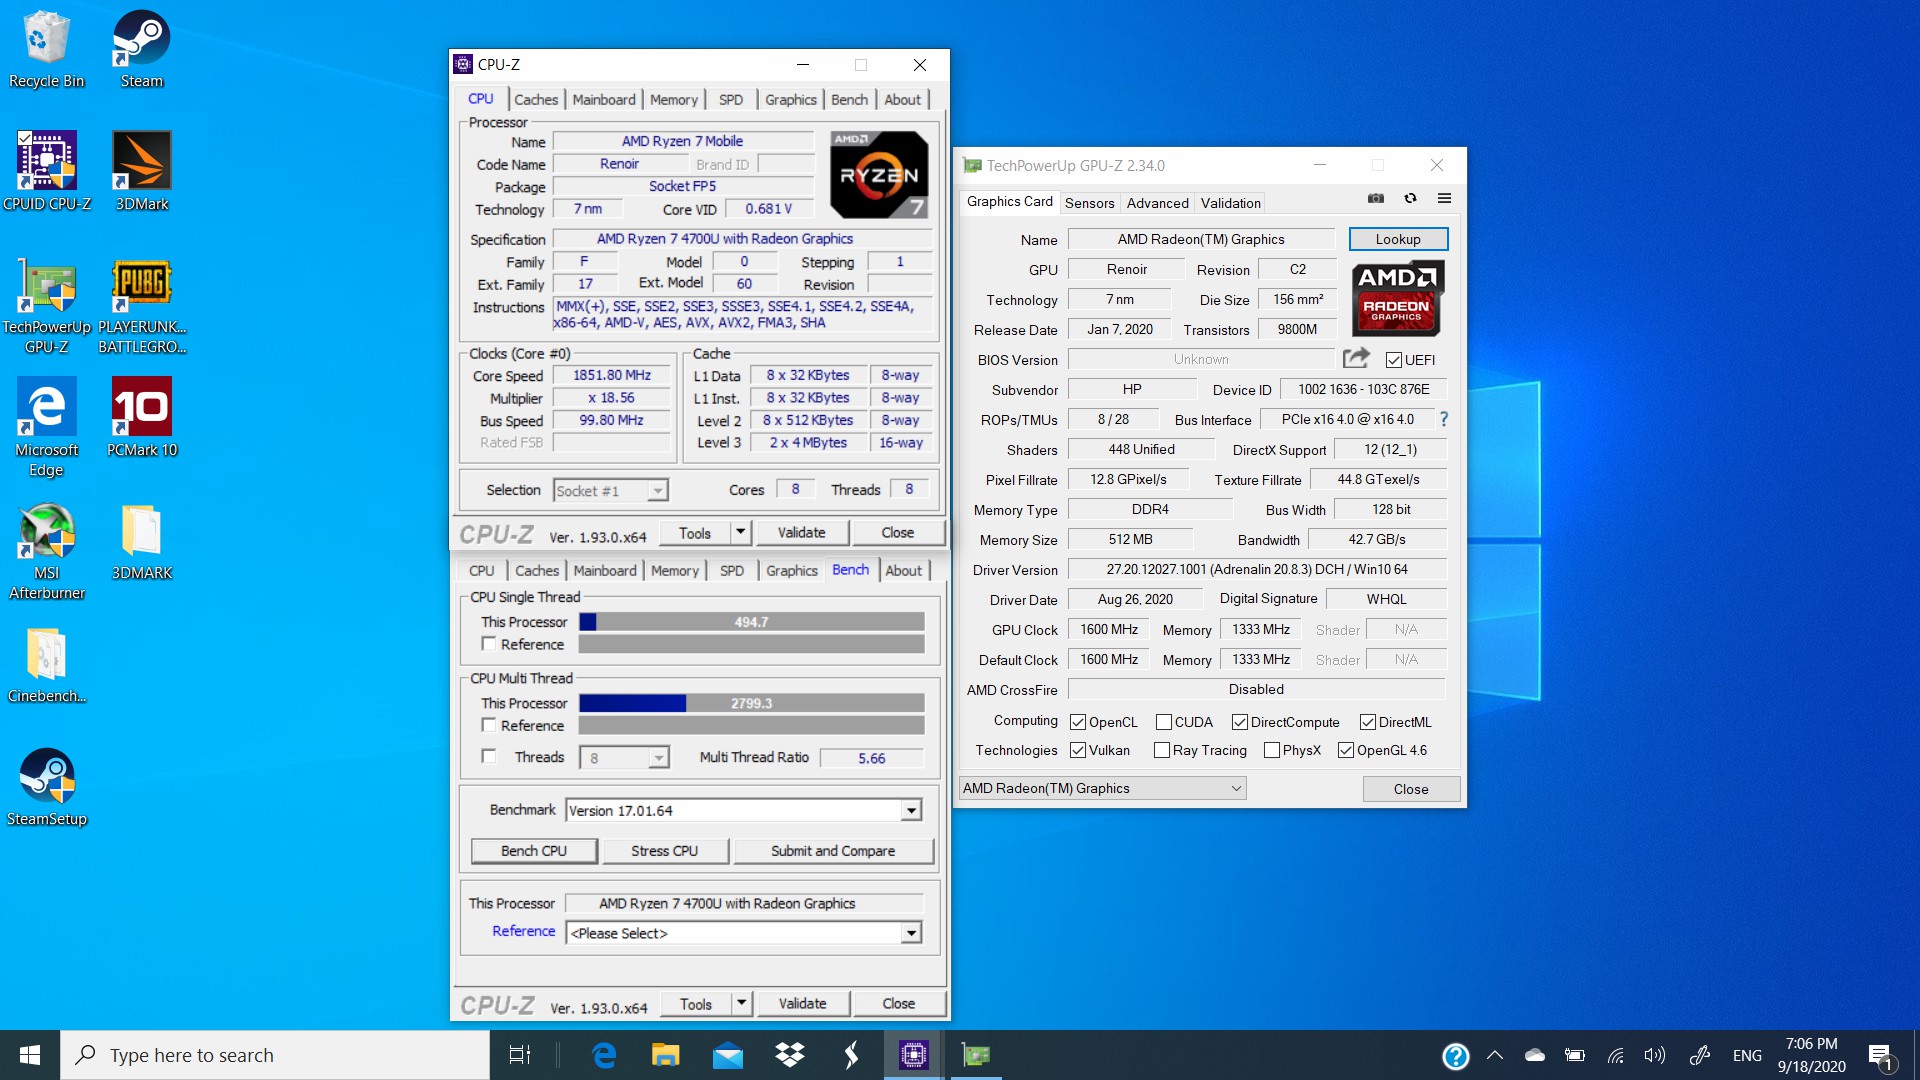
Task: Take GPU-Z screenshot with camera icon
Action: click(1376, 199)
